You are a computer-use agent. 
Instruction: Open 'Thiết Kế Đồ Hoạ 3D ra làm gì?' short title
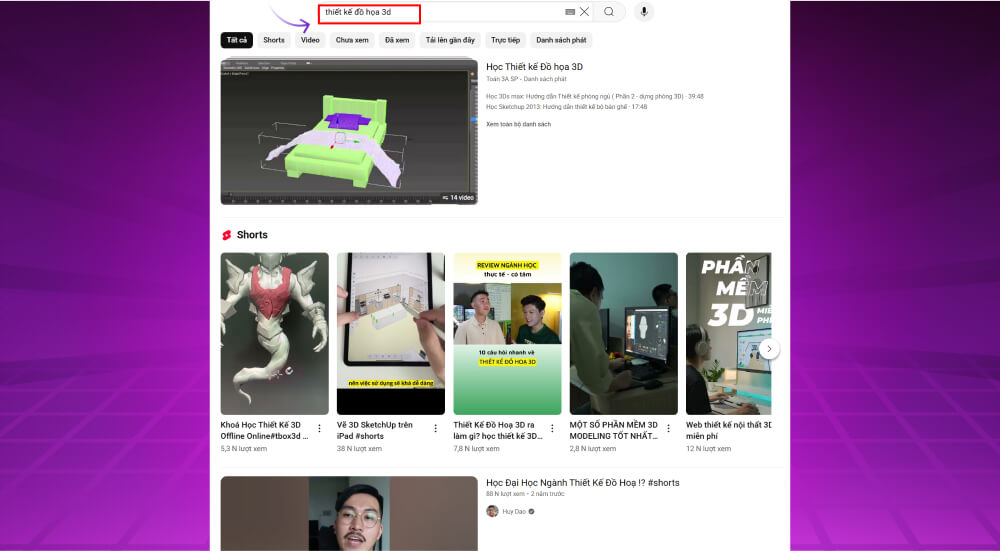click(x=498, y=430)
